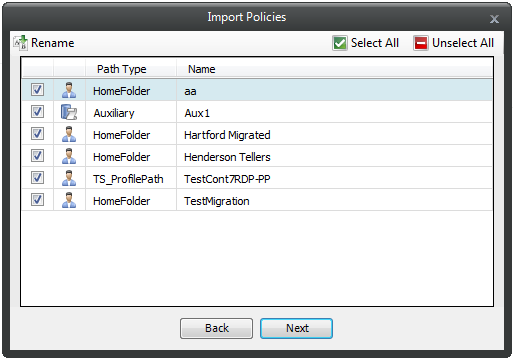
Task: Close the Import Policies dialog
Action: pyautogui.click(x=494, y=19)
